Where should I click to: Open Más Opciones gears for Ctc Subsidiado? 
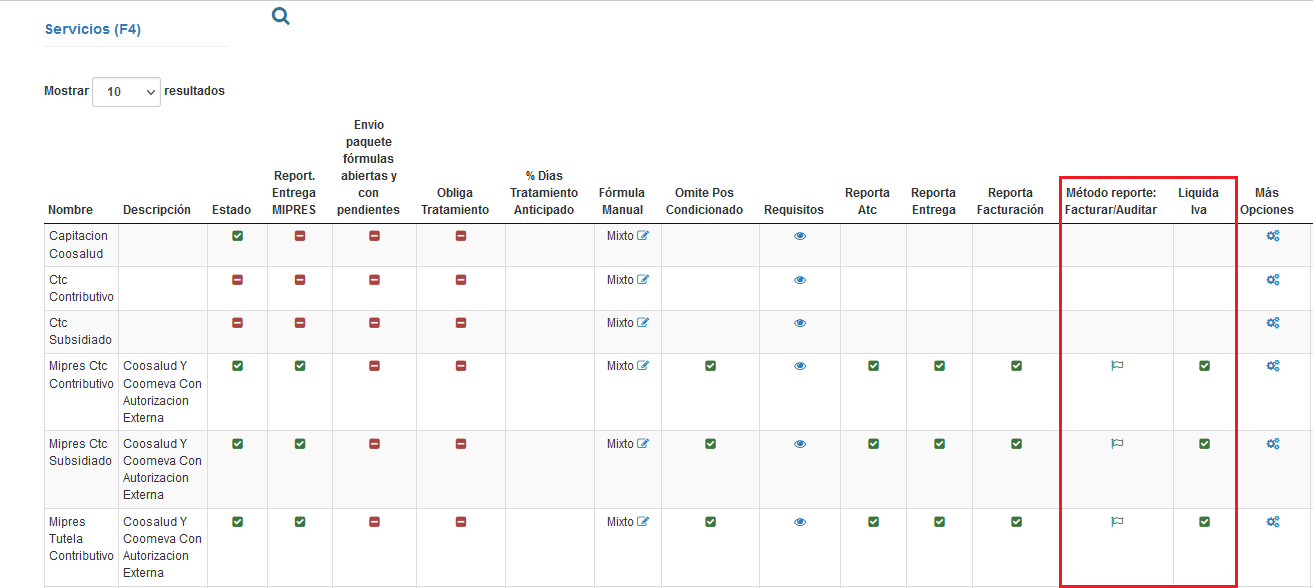pos(1273,323)
